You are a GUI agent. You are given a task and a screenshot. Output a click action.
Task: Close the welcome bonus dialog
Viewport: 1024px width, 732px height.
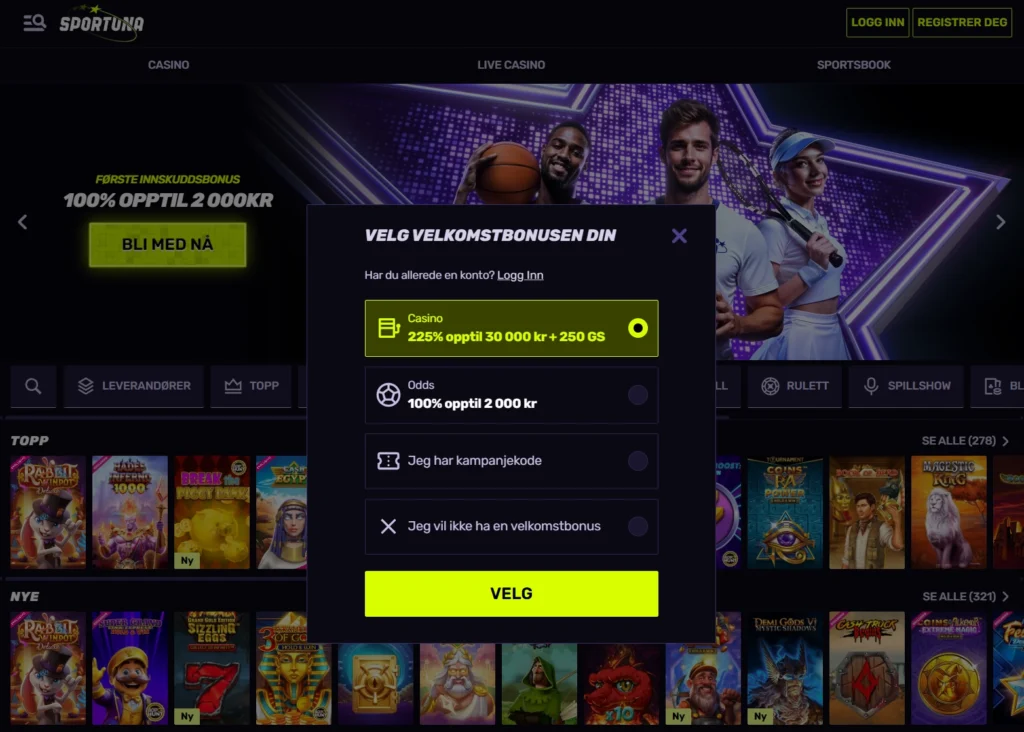point(679,236)
